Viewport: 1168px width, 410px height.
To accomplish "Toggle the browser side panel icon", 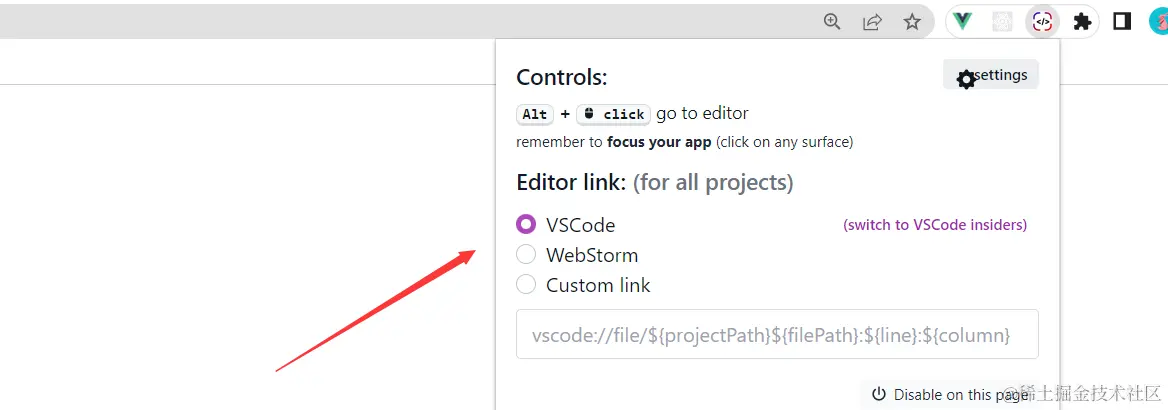I will pos(1122,21).
